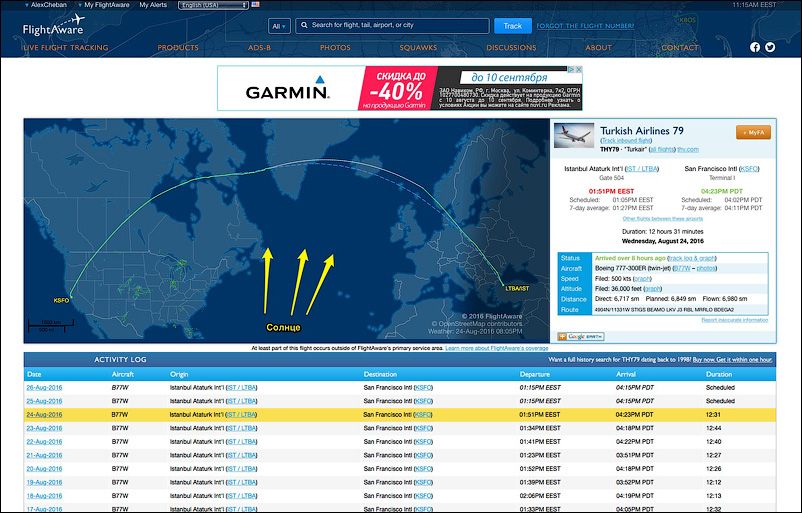Click the Garmin advertisement banner

399,88
